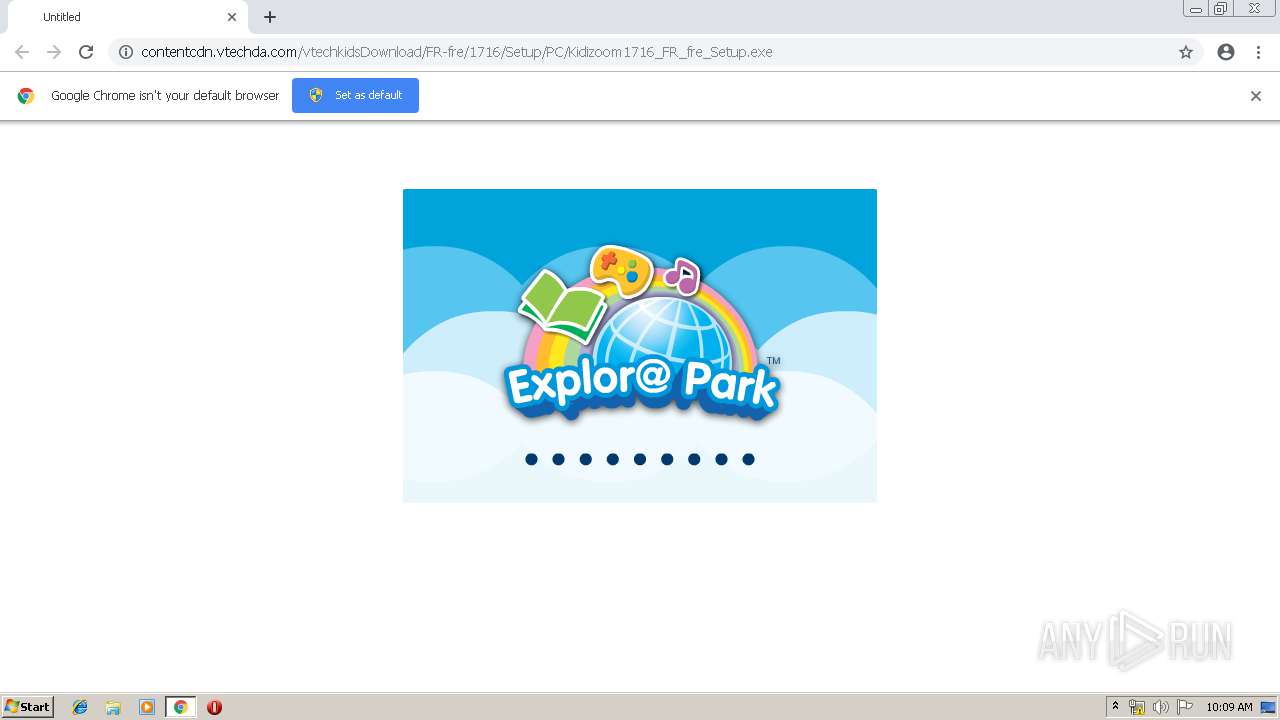Open the network status tray icon

(x=1137, y=707)
